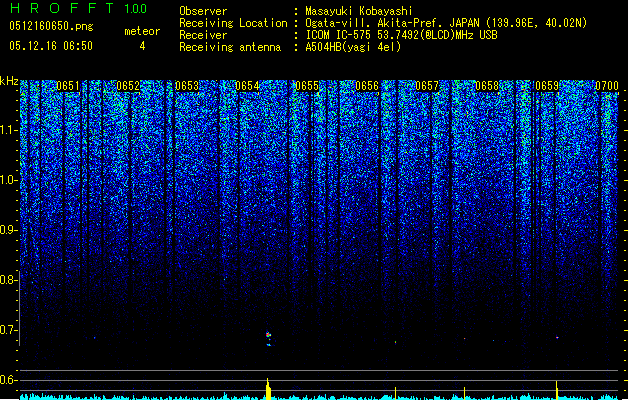Click the kHz axis unit label
This screenshot has height=400, width=629.
pyautogui.click(x=9, y=81)
